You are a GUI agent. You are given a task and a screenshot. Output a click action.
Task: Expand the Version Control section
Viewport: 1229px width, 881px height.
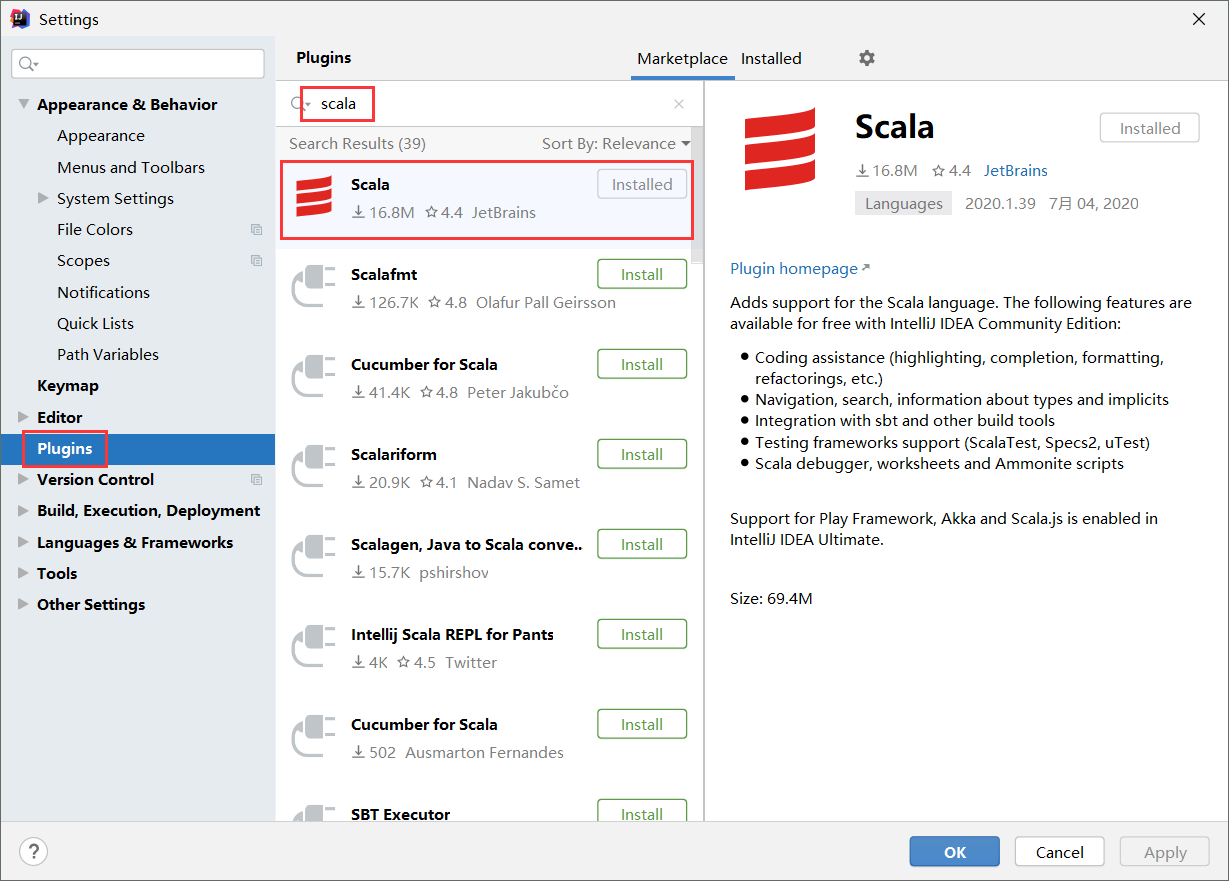24,480
